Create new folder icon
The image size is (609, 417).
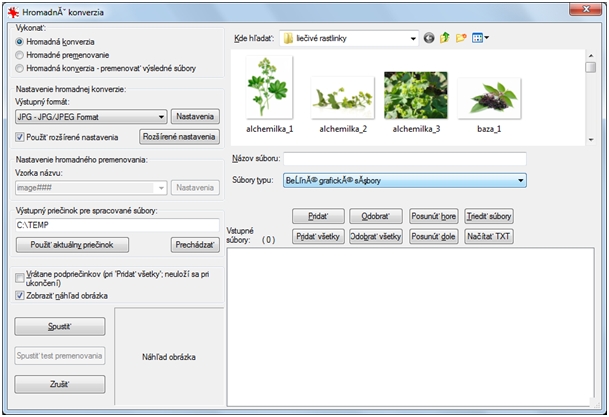[461, 38]
